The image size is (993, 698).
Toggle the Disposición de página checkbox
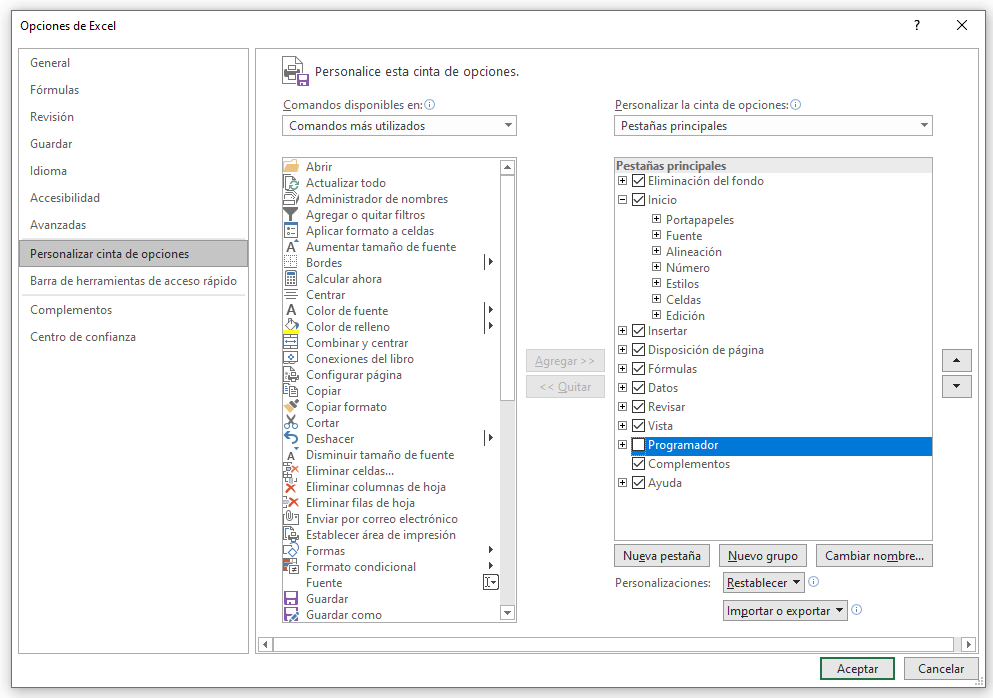tap(638, 350)
